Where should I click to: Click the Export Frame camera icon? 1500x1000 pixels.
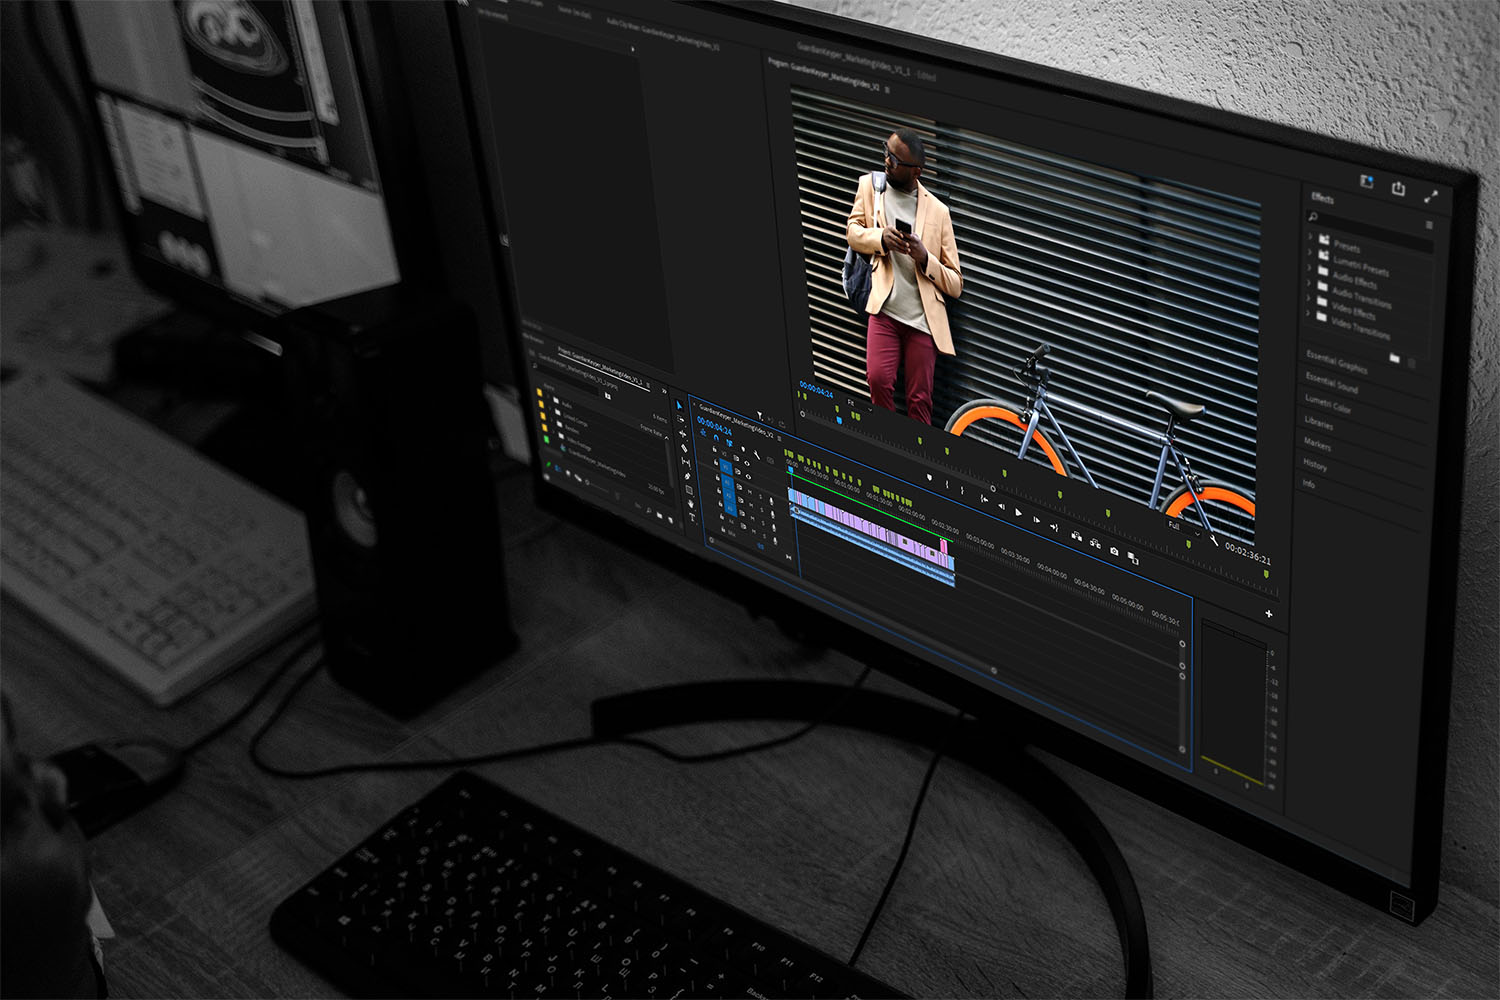(1114, 551)
